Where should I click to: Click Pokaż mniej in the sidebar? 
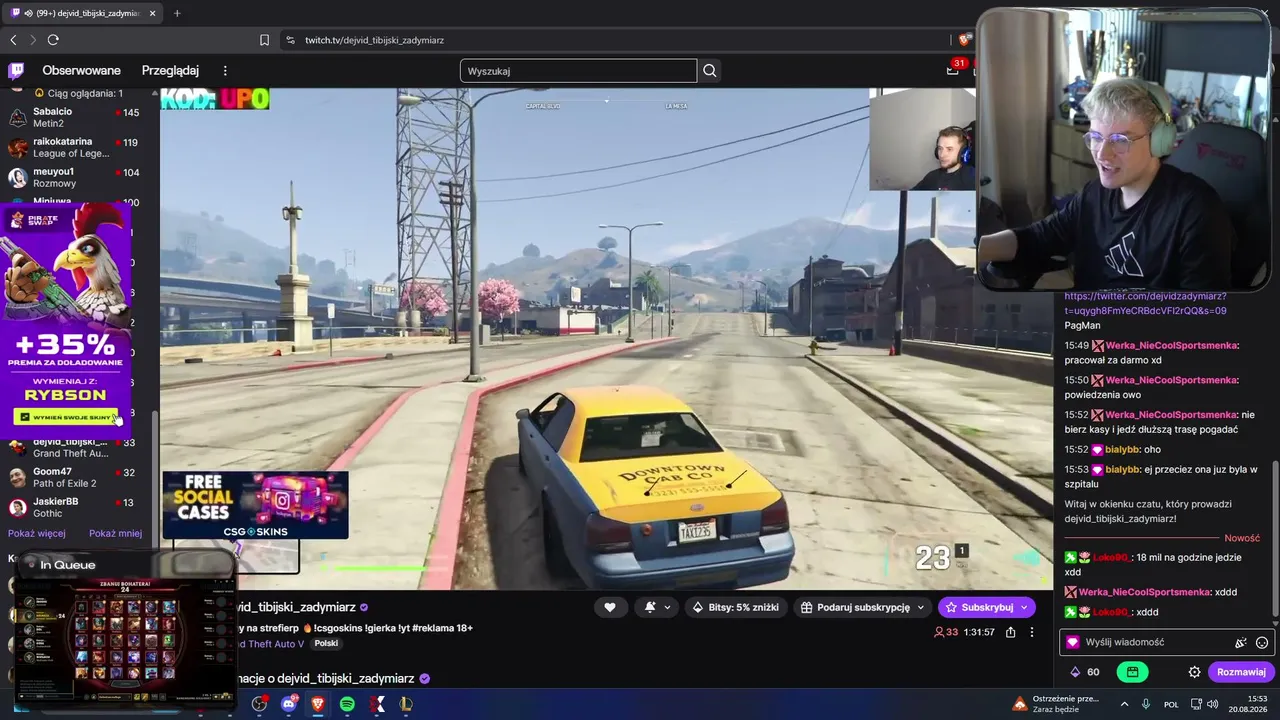pyautogui.click(x=115, y=533)
